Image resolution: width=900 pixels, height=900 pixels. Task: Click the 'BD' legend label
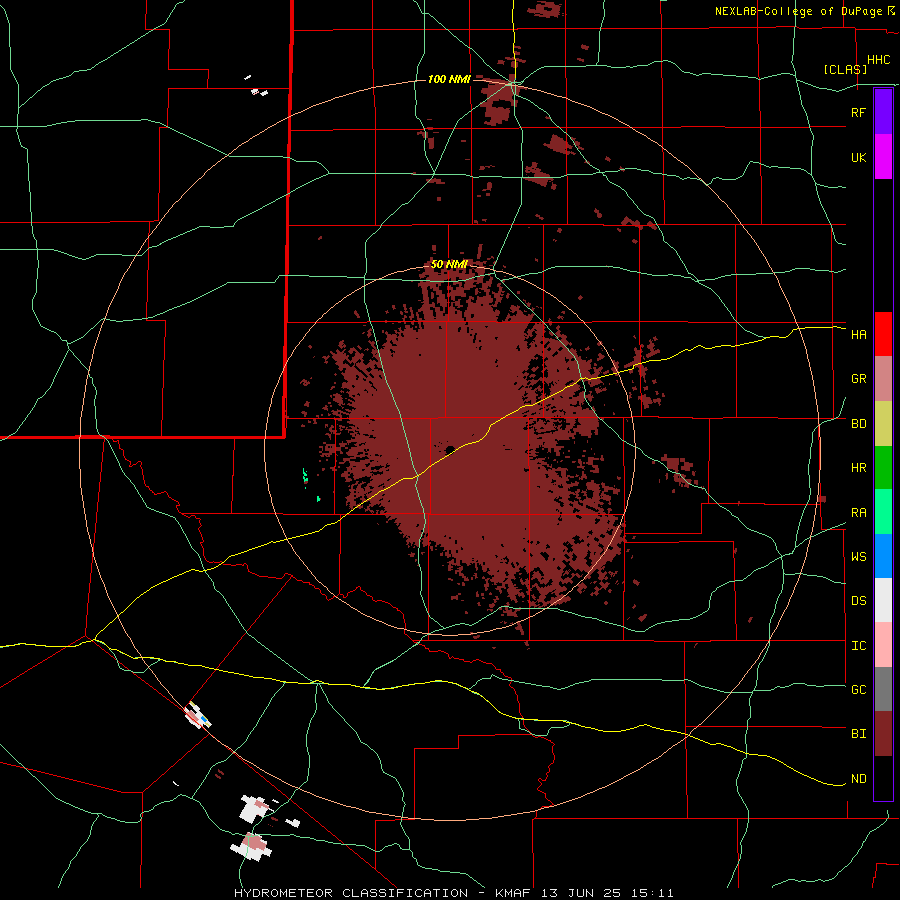click(858, 424)
